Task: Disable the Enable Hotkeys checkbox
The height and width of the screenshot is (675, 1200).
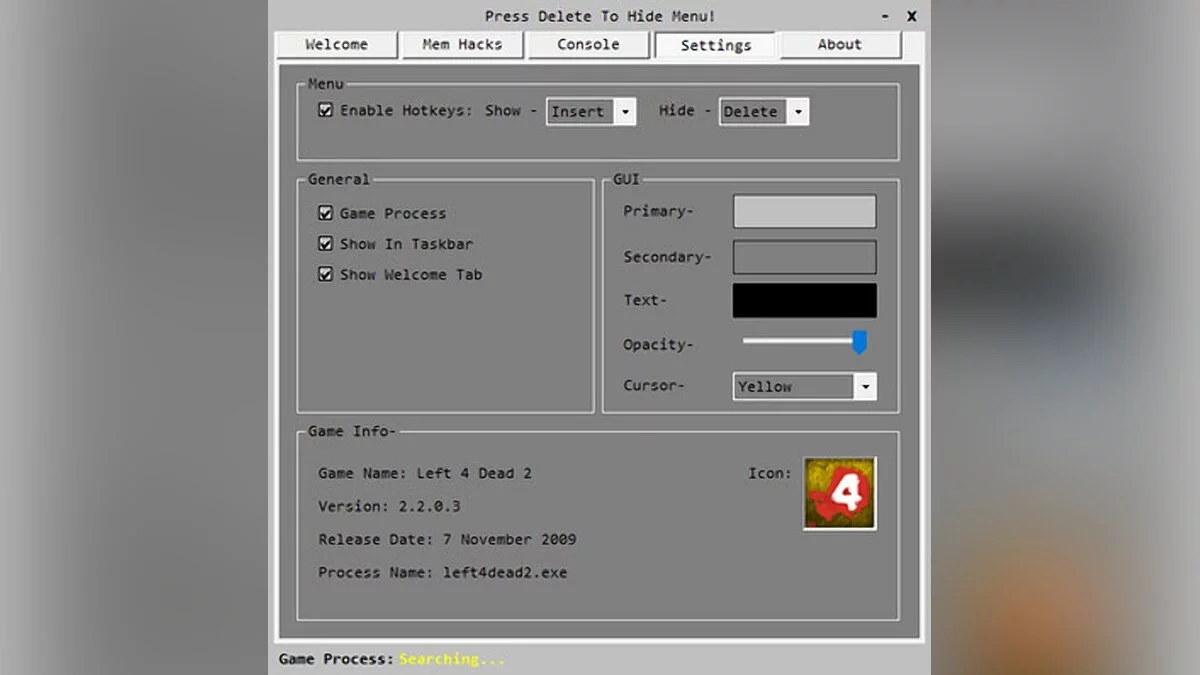Action: (325, 110)
